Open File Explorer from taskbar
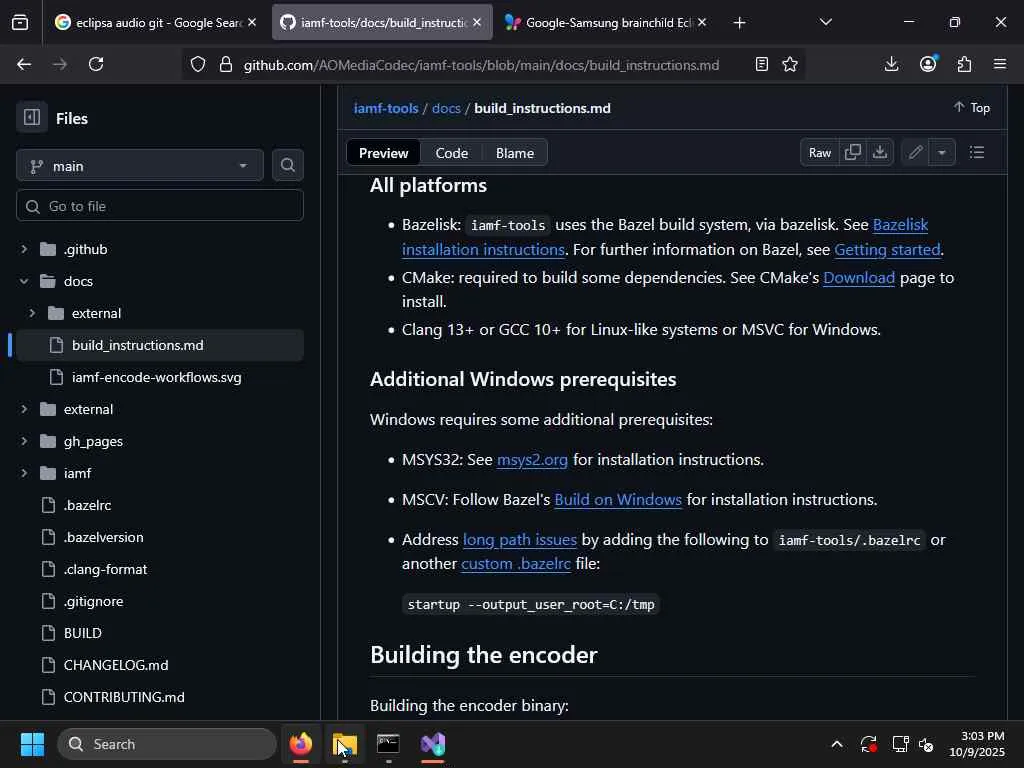The height and width of the screenshot is (768, 1024). (x=345, y=744)
